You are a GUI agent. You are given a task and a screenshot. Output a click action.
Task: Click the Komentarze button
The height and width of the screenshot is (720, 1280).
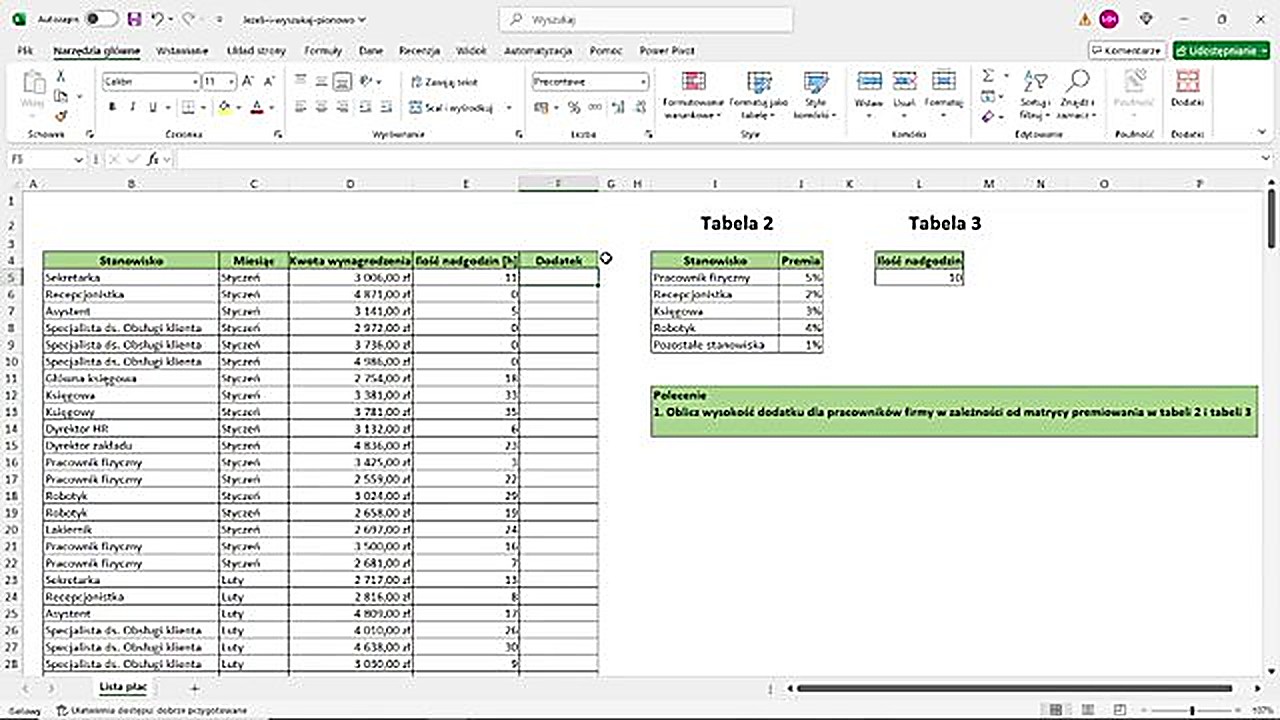[1127, 50]
